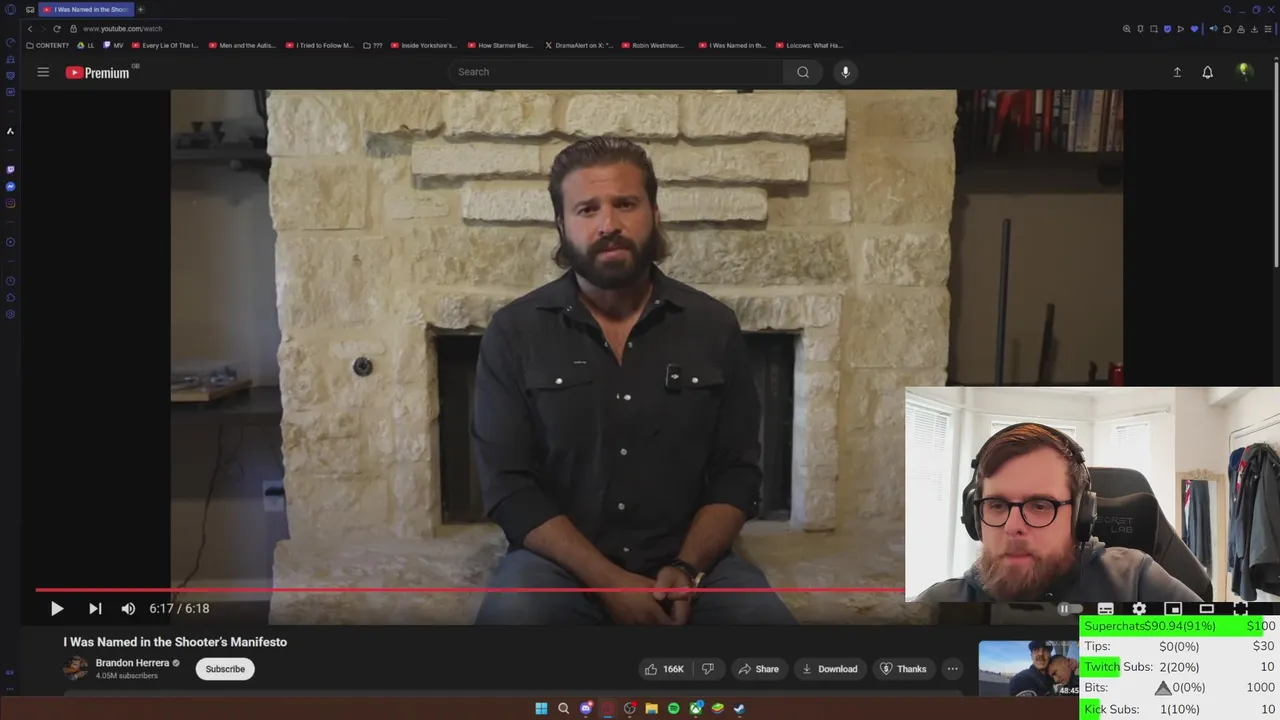Open 'Loicows: What Ha...' bookmark
Viewport: 1280px width, 720px height.
click(809, 45)
